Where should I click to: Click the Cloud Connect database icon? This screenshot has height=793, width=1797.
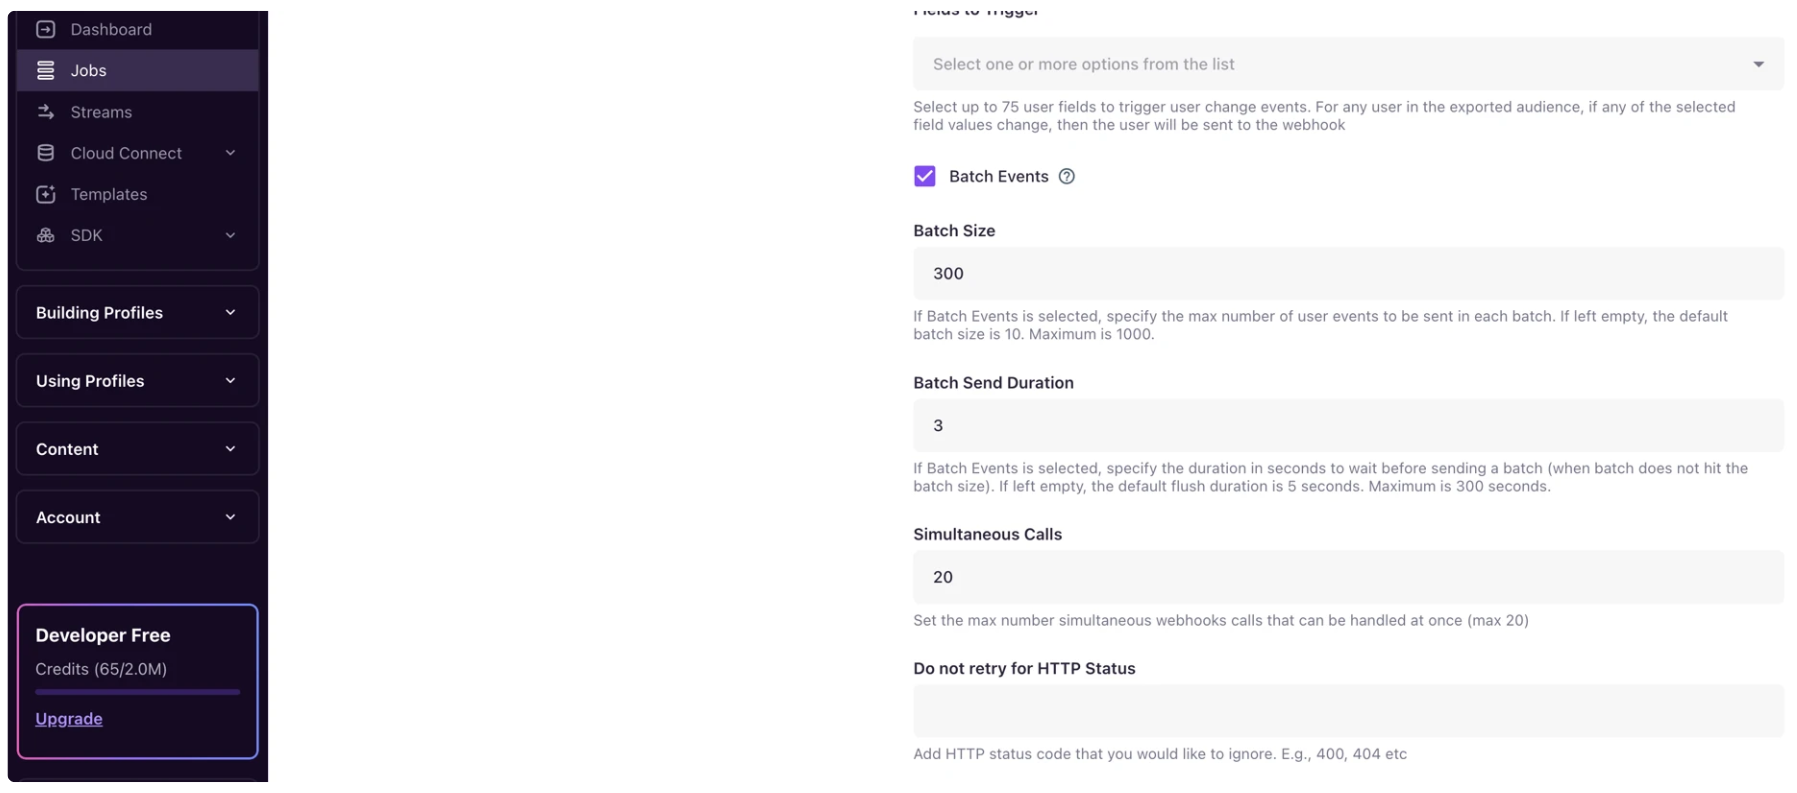46,153
